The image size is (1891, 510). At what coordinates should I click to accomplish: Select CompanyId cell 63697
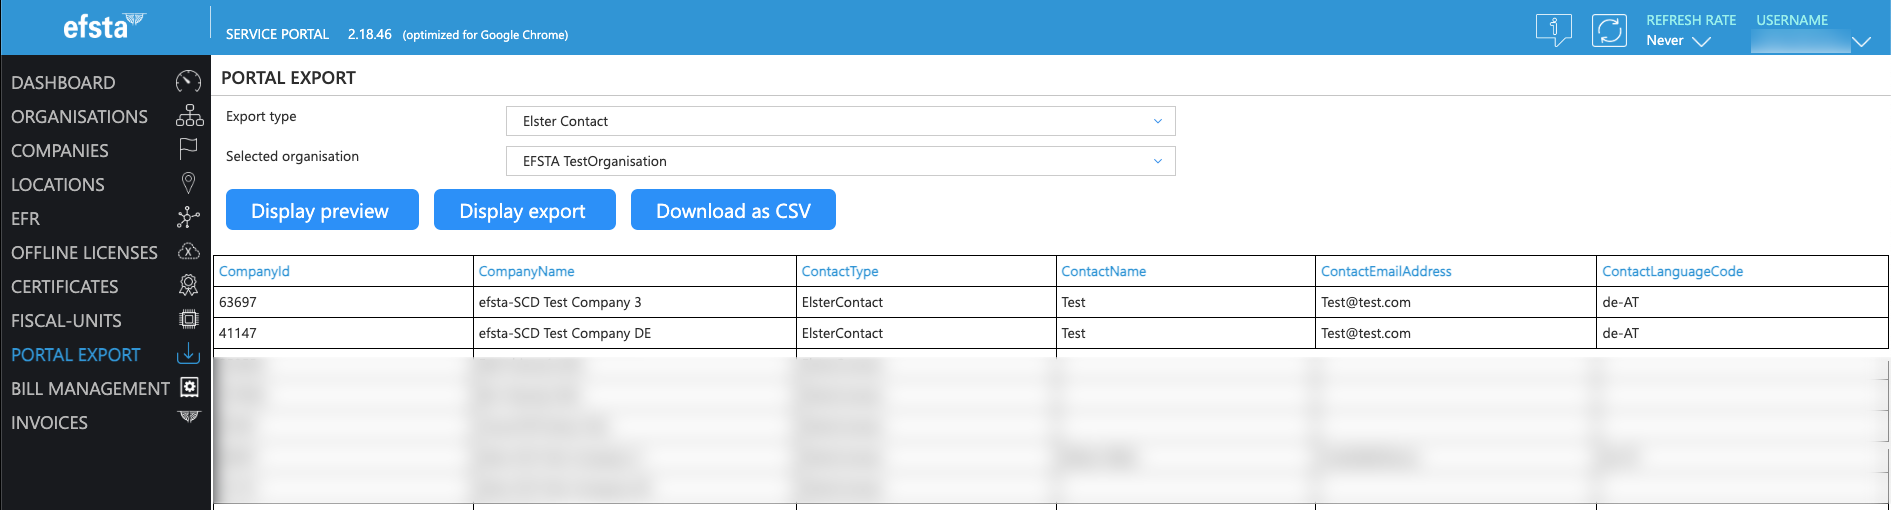(x=343, y=302)
